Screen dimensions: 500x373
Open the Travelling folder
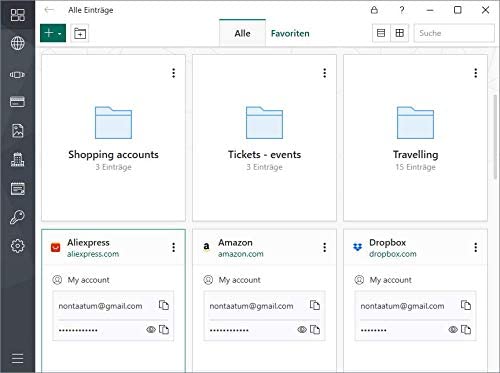[x=415, y=138]
